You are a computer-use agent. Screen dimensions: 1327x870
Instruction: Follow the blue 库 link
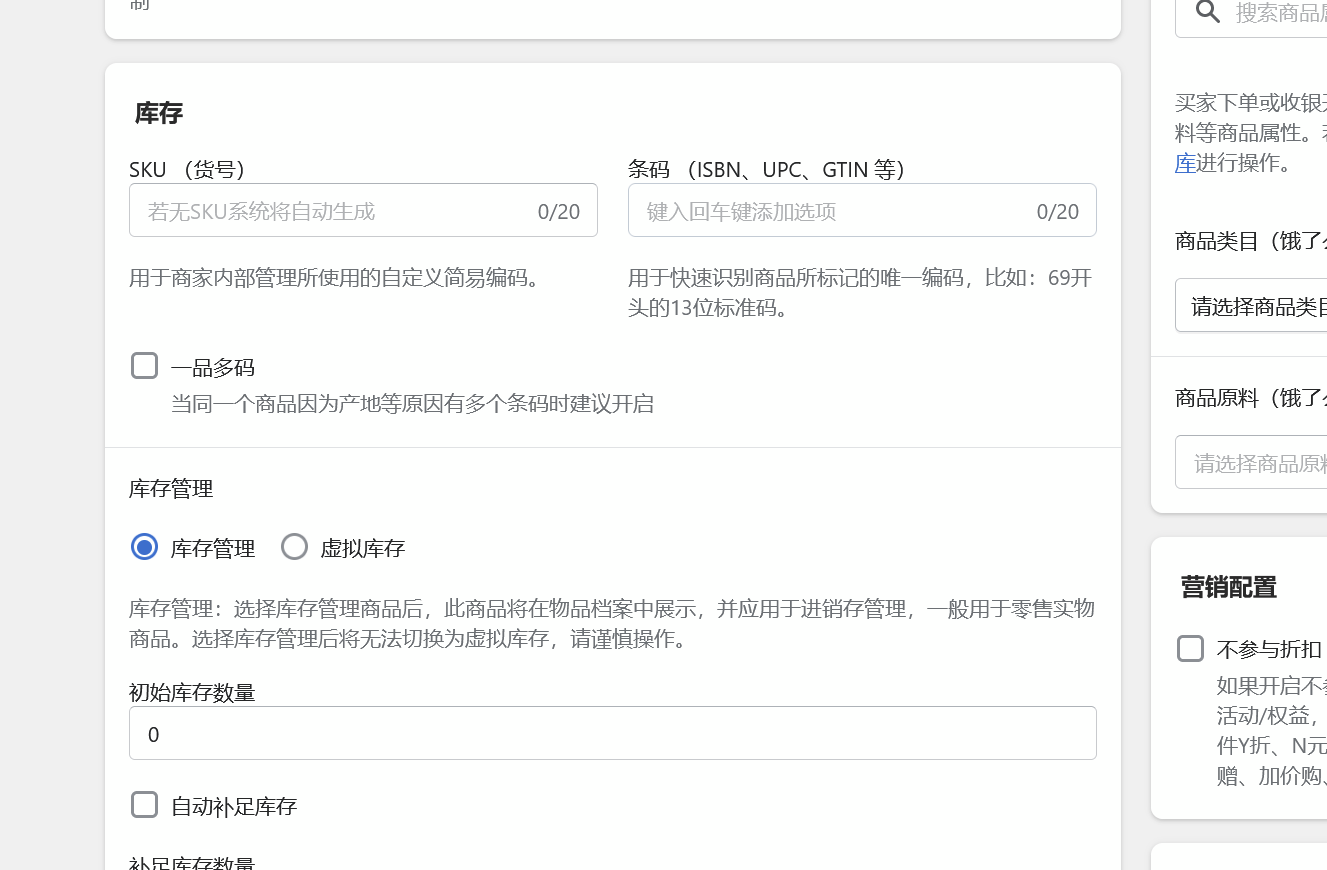(x=1185, y=163)
